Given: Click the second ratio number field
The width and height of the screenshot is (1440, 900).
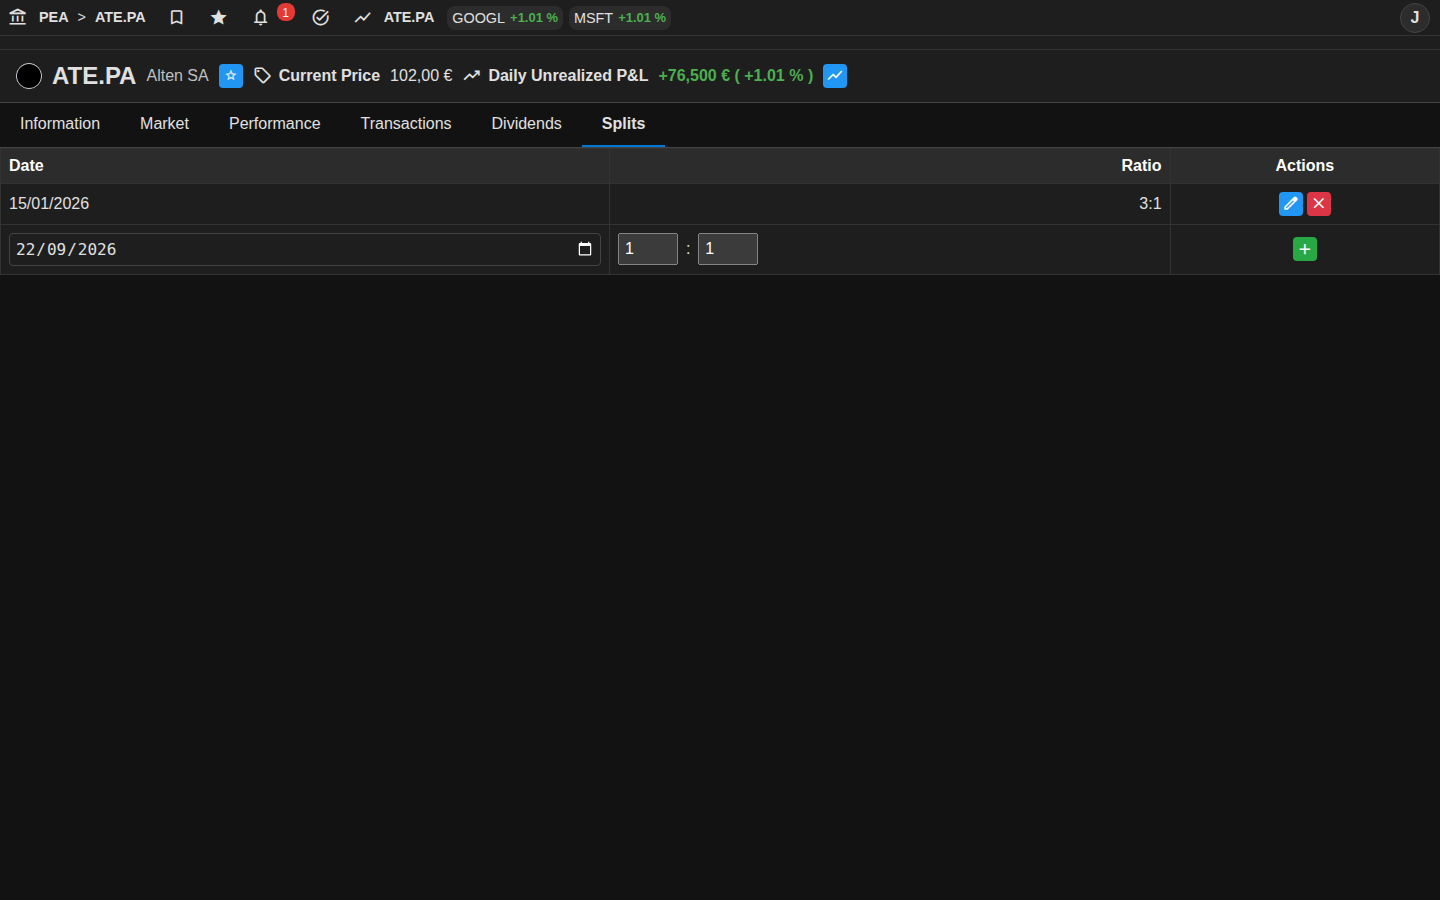Looking at the screenshot, I should (728, 249).
